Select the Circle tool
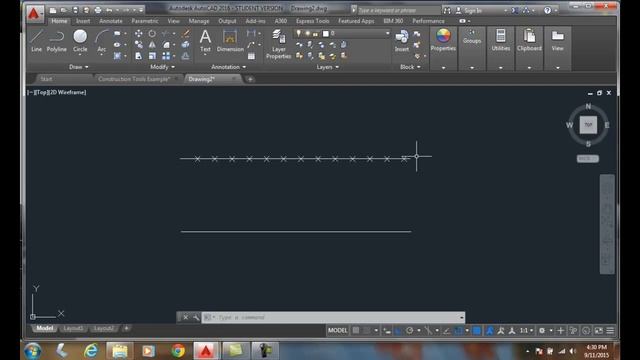640x360 pixels. [x=80, y=41]
